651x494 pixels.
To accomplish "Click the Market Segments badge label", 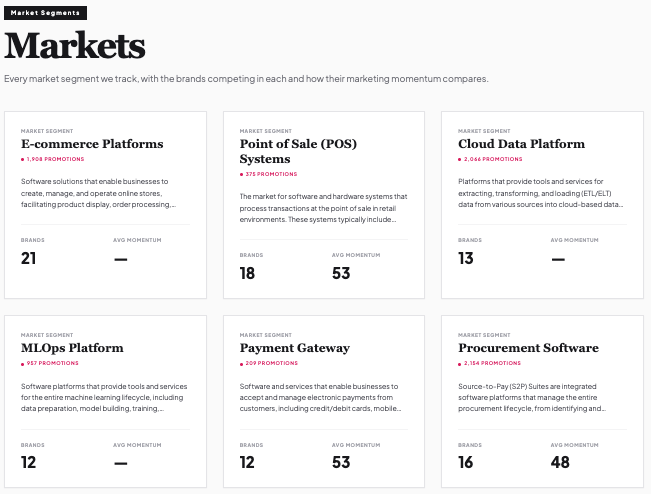I will pyautogui.click(x=45, y=13).
